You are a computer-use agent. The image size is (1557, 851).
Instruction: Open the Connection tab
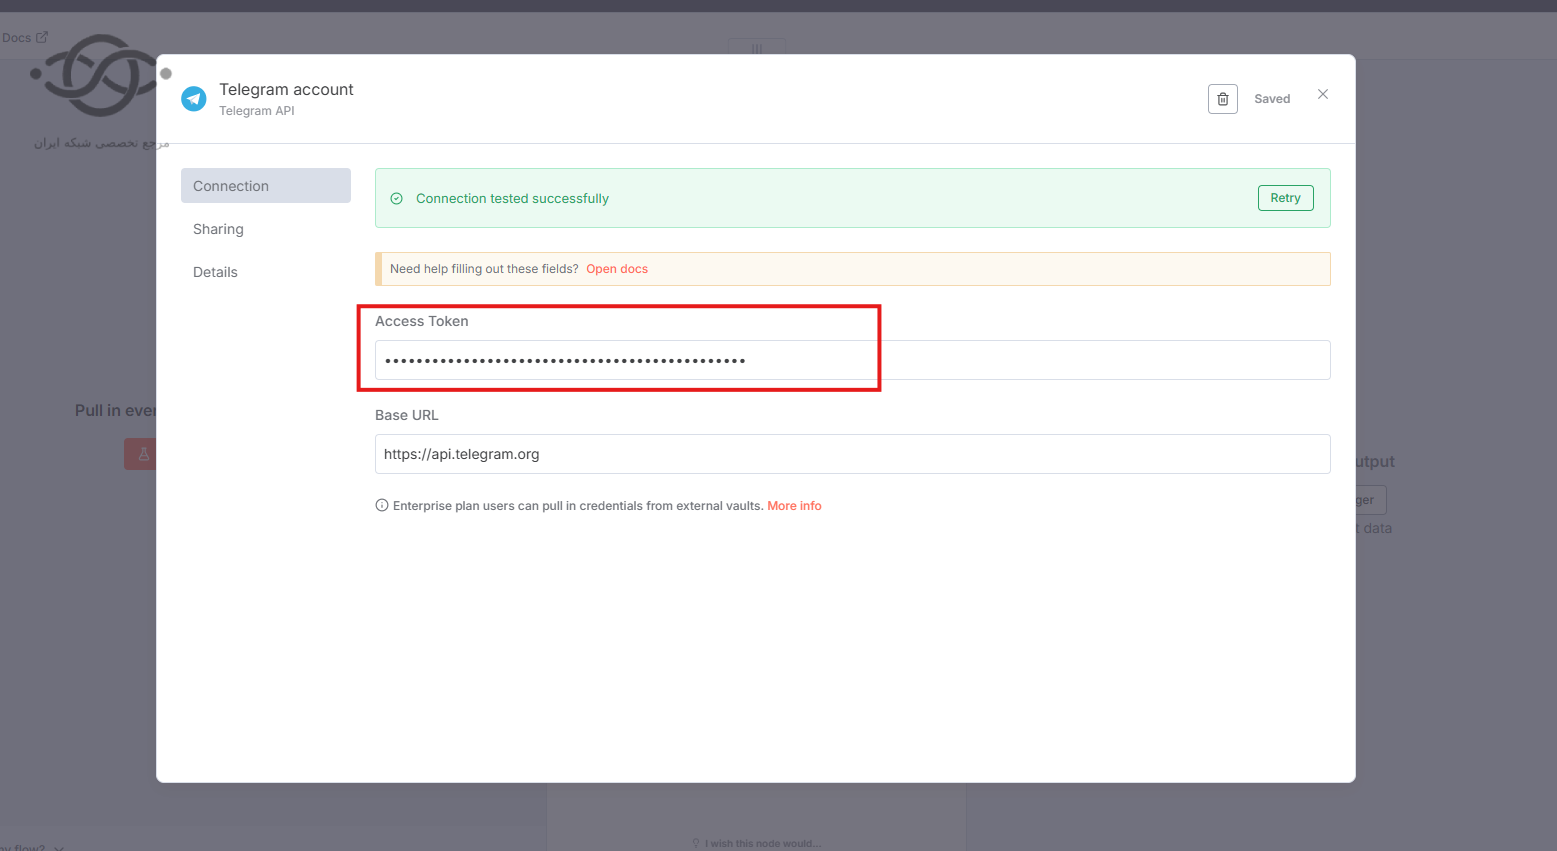point(266,186)
